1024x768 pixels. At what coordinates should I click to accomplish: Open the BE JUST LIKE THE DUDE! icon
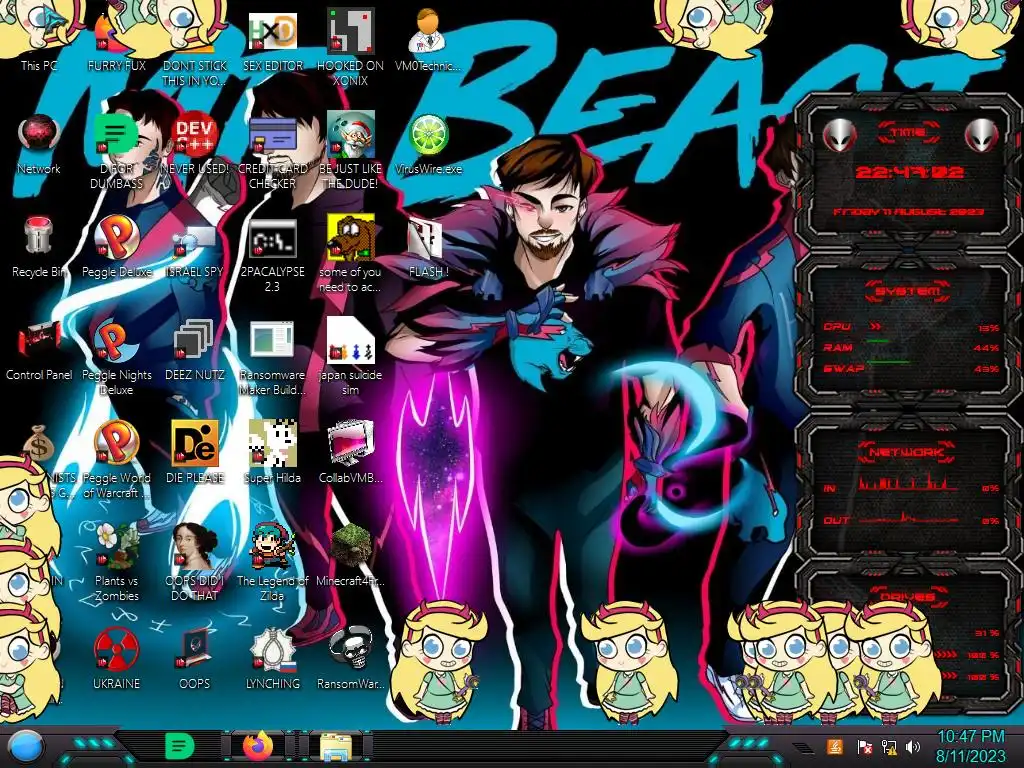coord(350,150)
